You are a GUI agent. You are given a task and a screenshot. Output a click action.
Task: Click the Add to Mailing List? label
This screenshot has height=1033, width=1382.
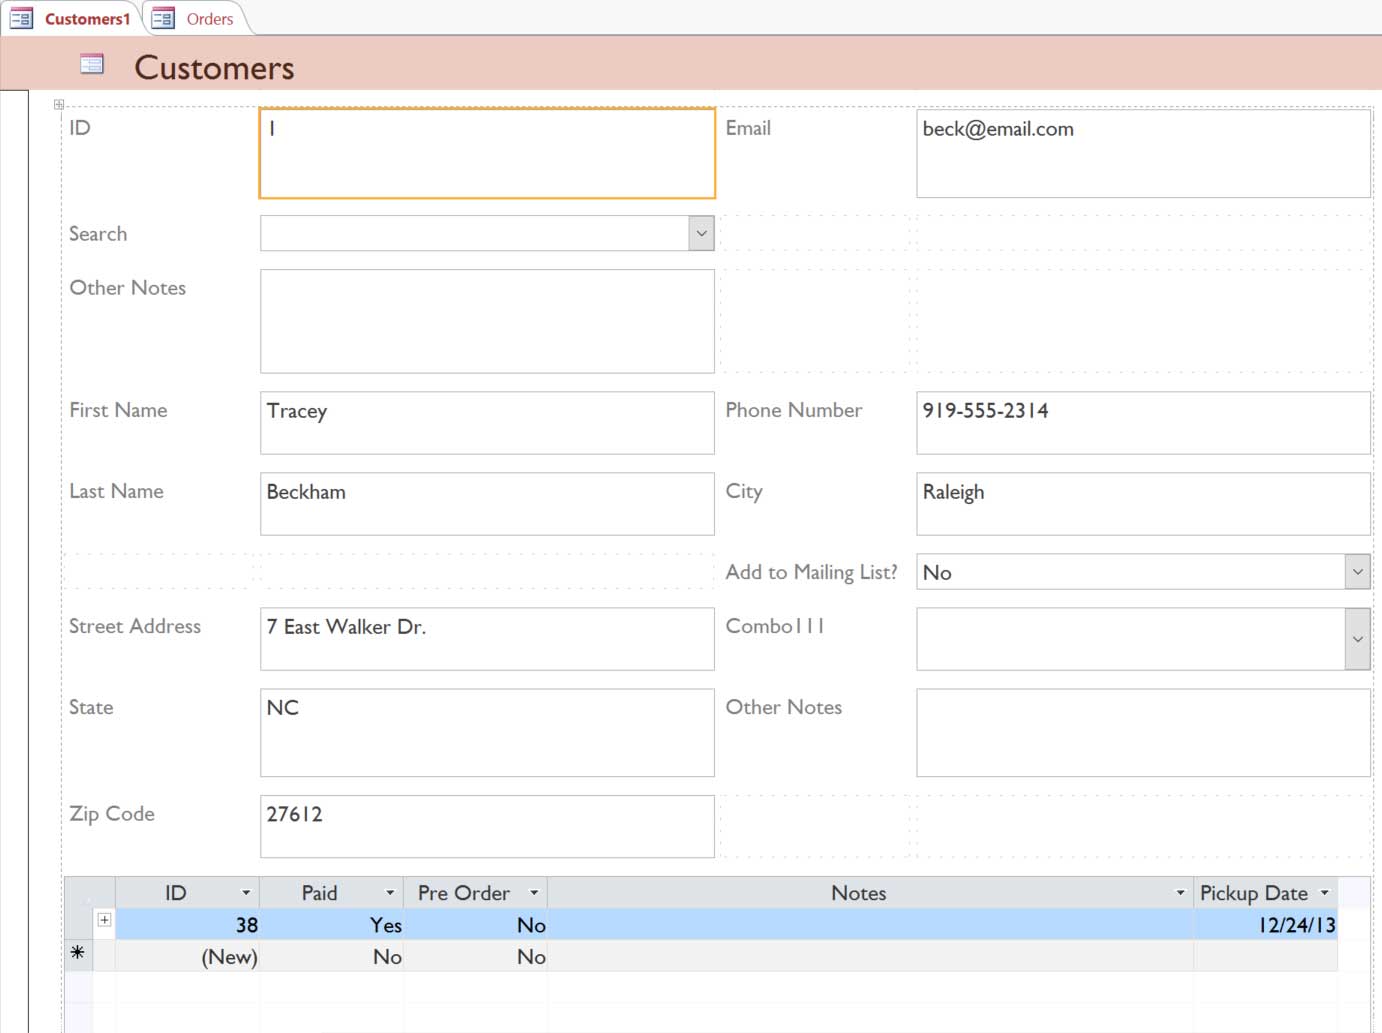811,572
